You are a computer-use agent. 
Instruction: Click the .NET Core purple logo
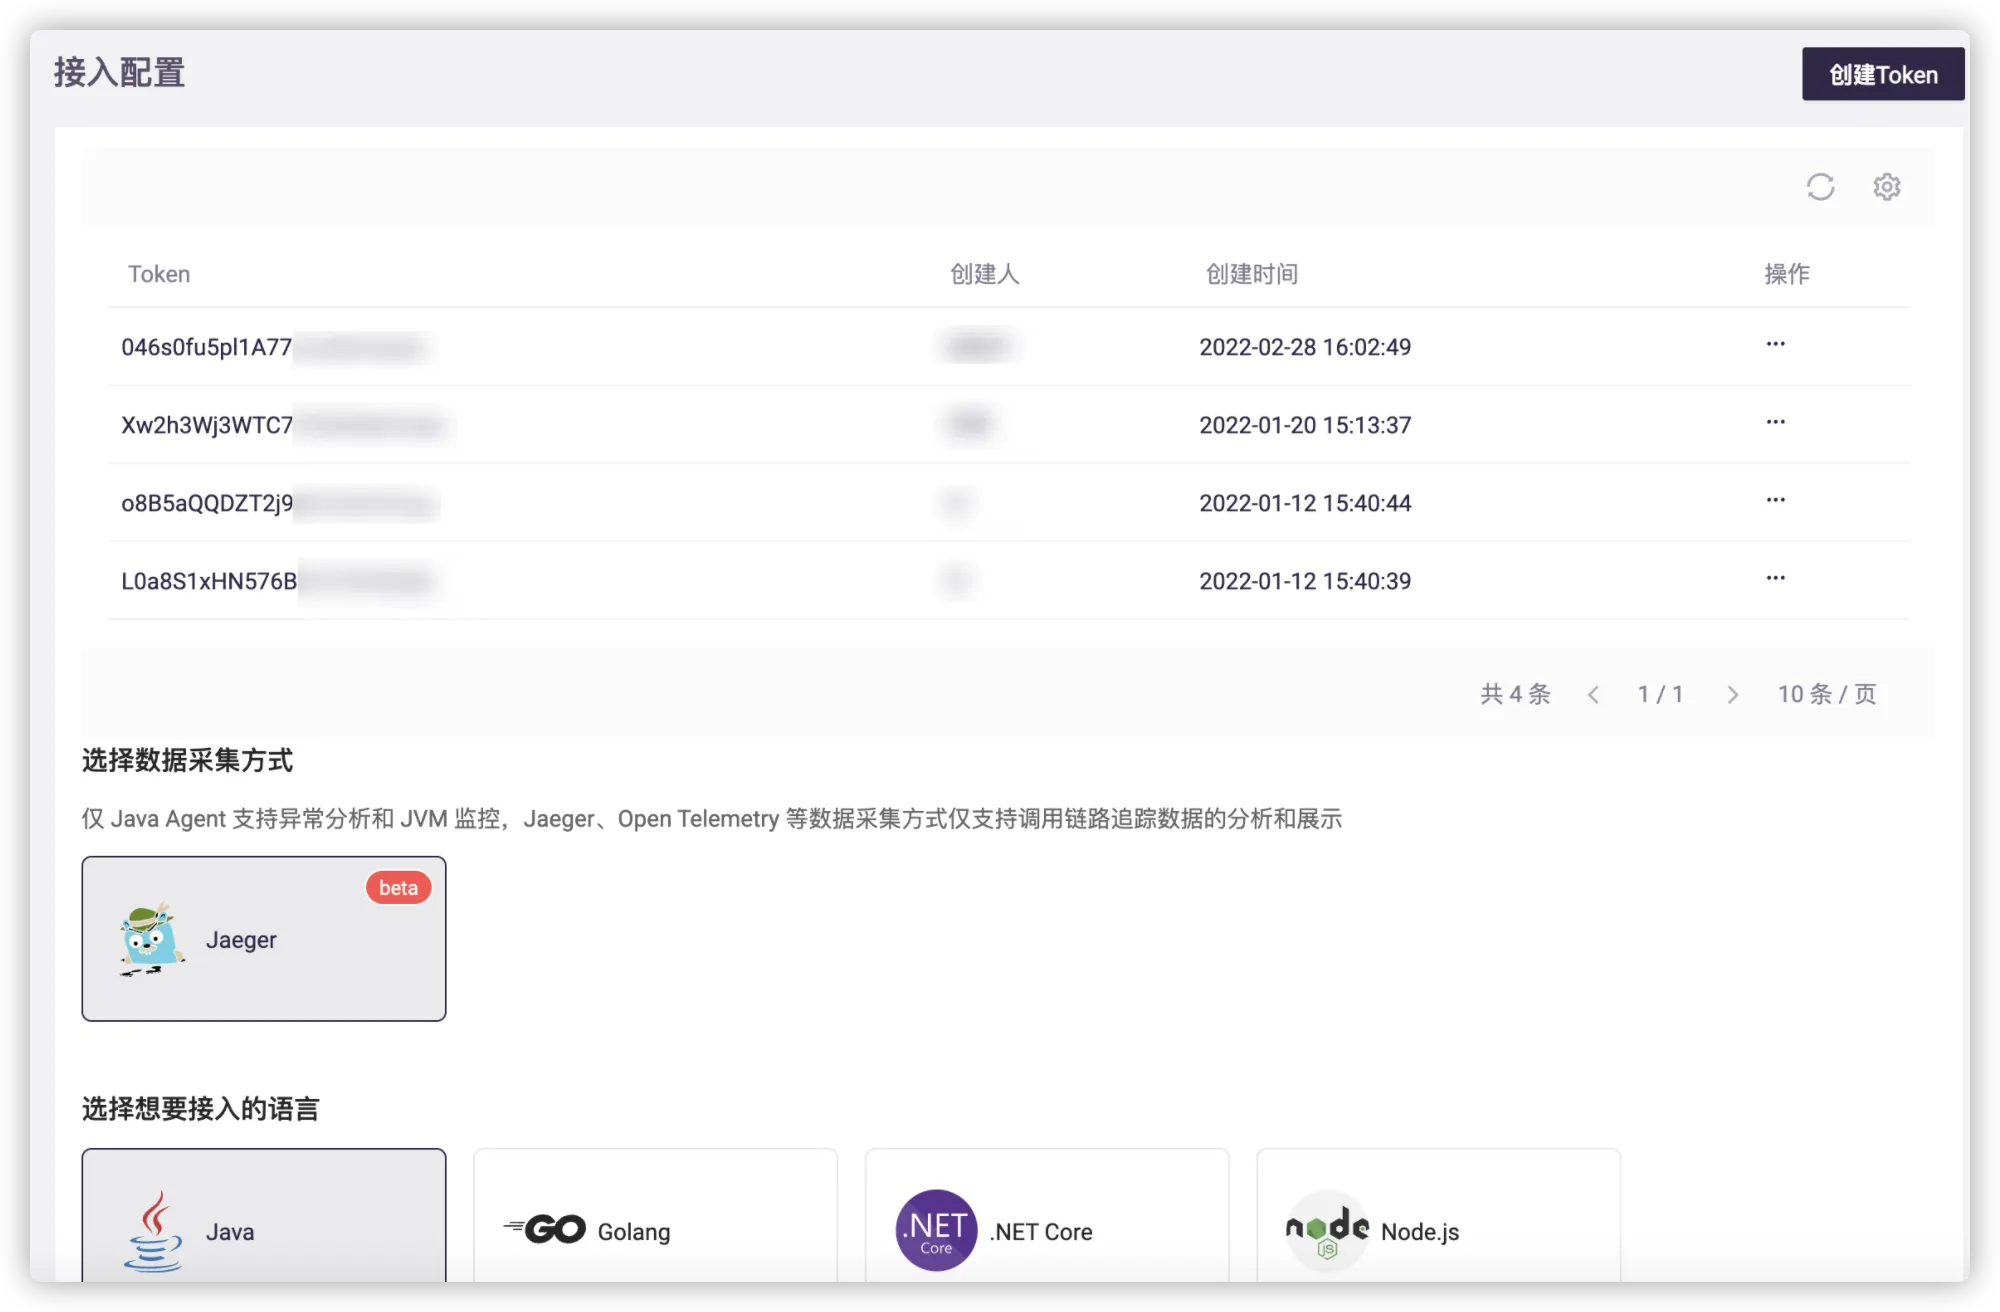pos(936,1230)
